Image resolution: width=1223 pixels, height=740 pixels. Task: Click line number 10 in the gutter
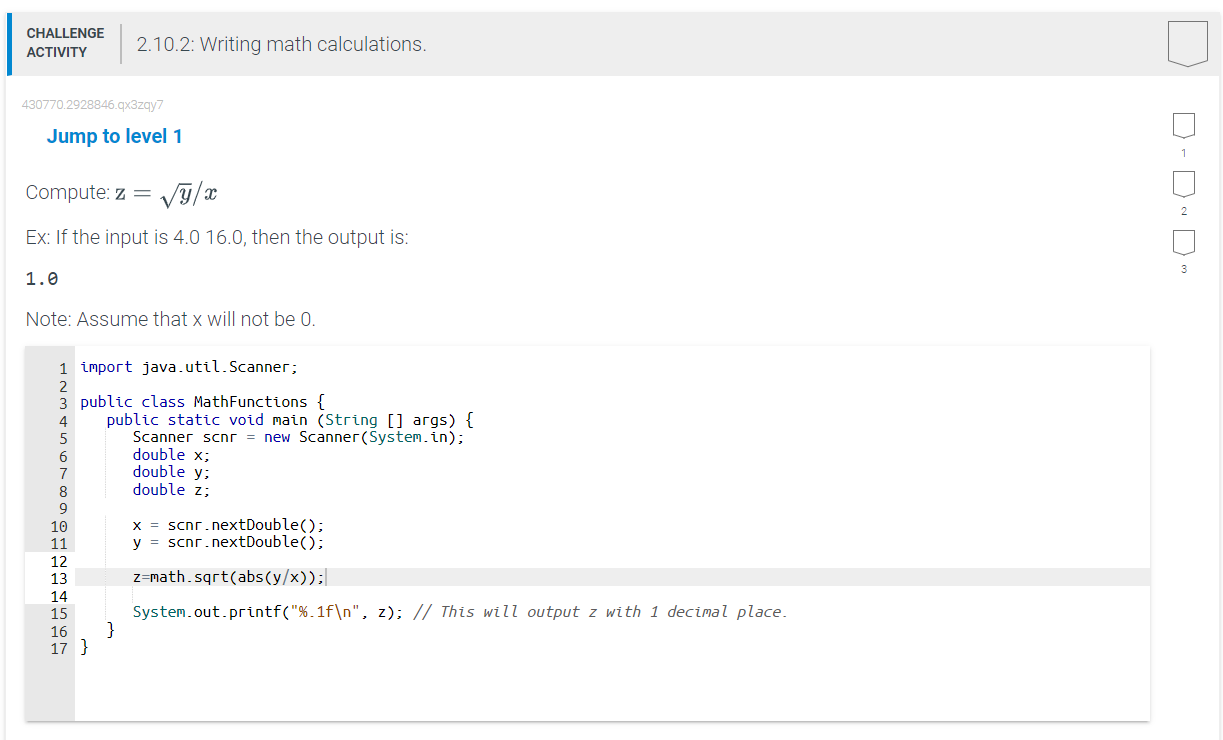tap(60, 525)
